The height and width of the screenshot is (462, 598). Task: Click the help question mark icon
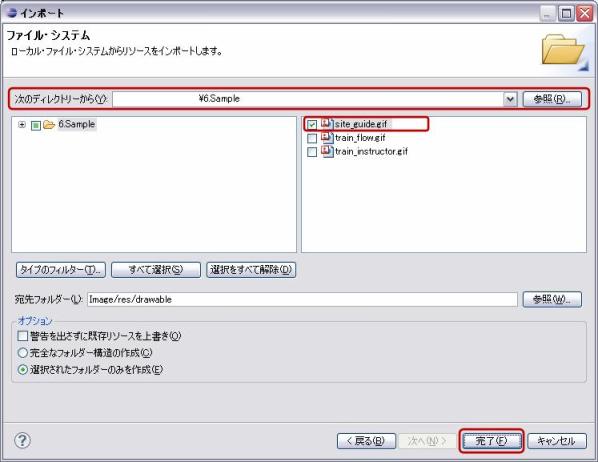click(x=22, y=441)
